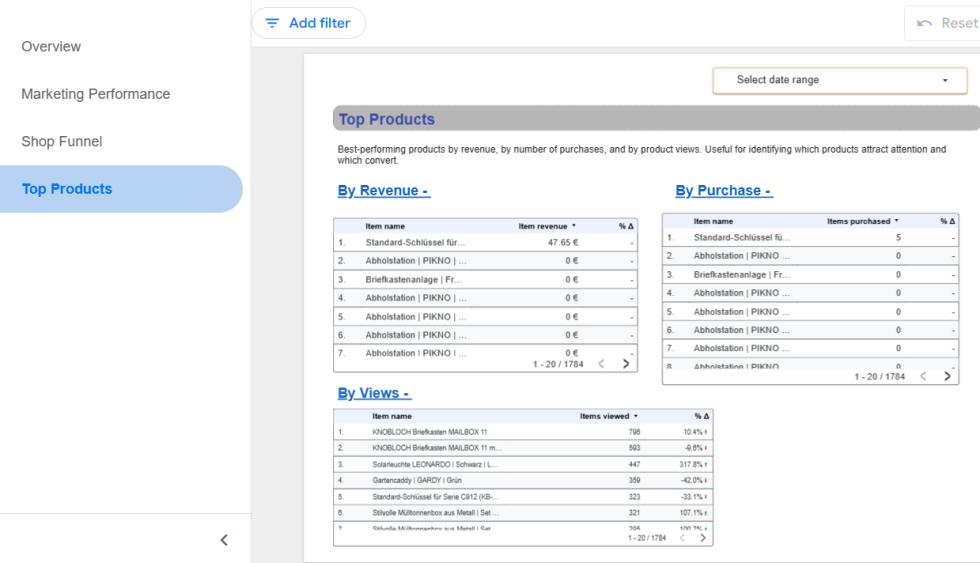The height and width of the screenshot is (563, 980).
Task: Select Standard-Schlüssel fü row in By Purchase
Action: tap(810, 237)
